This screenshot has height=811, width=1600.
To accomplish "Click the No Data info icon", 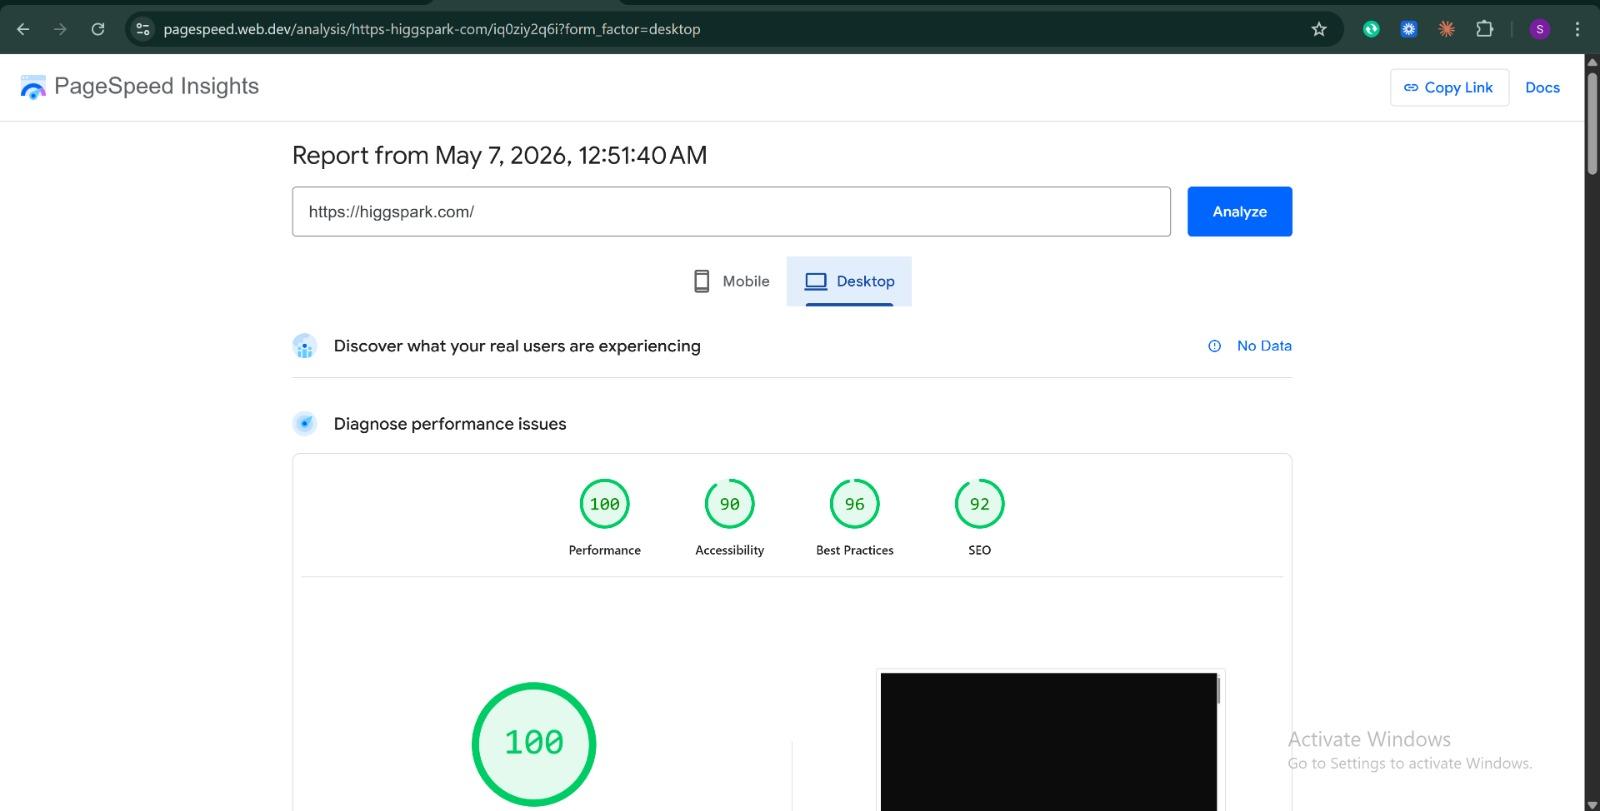I will 1214,346.
